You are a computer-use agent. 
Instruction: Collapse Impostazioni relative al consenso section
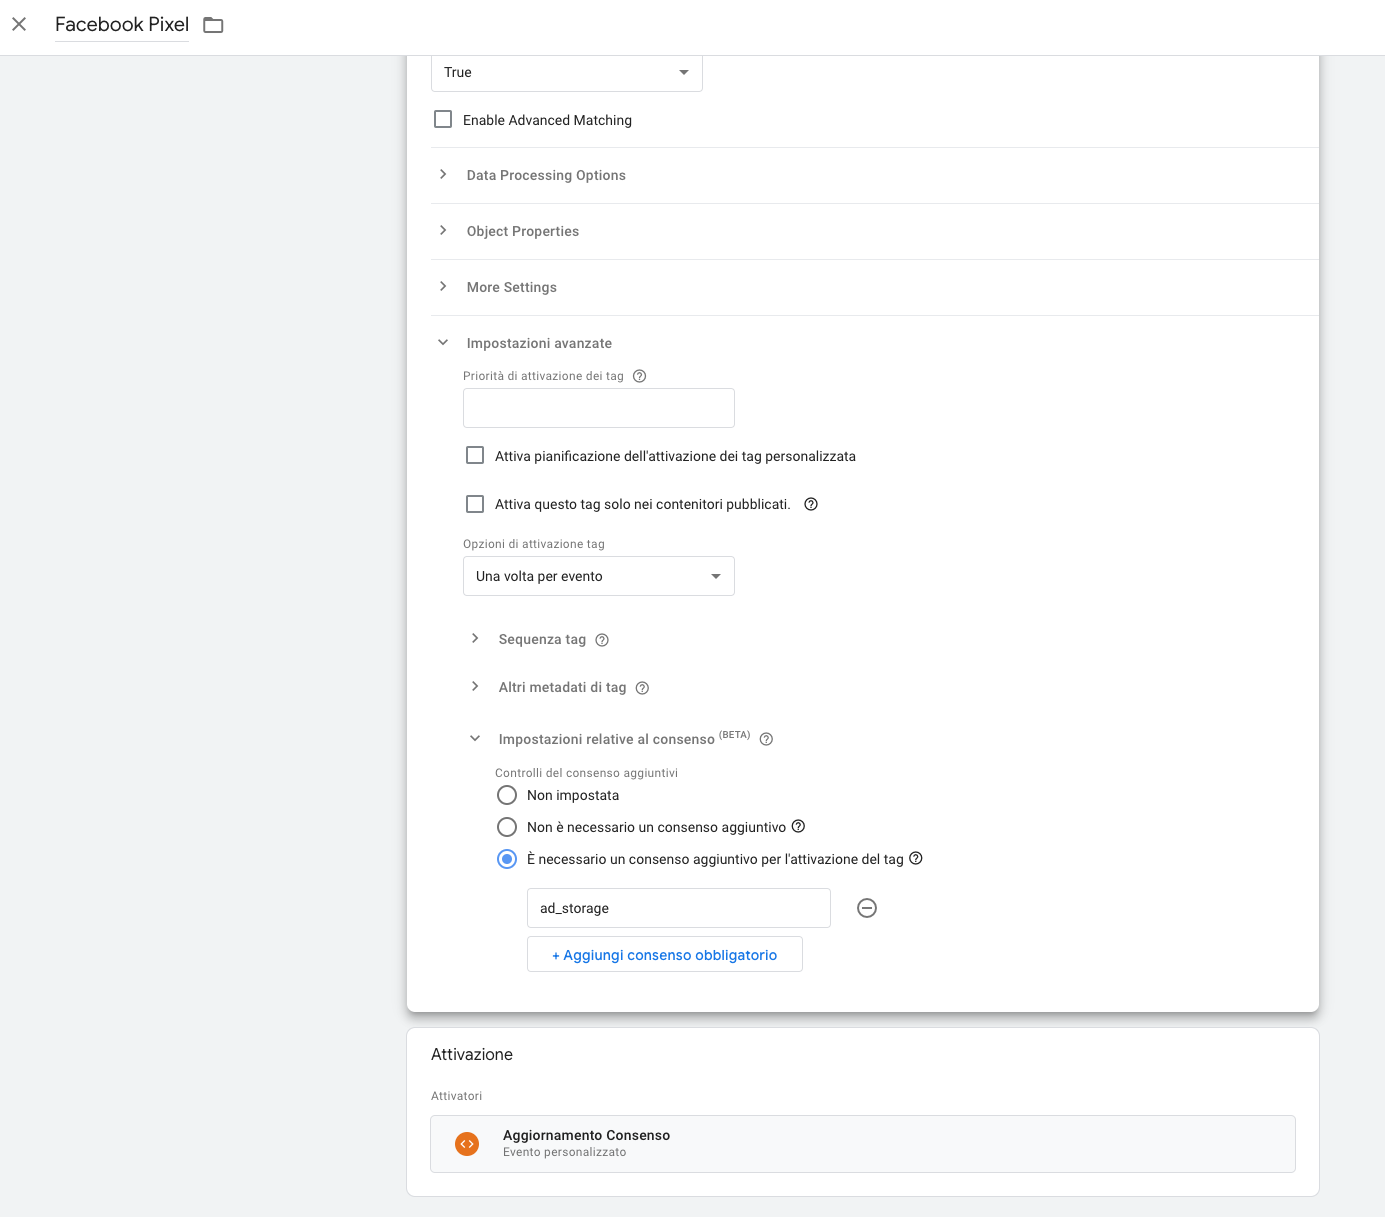point(475,738)
